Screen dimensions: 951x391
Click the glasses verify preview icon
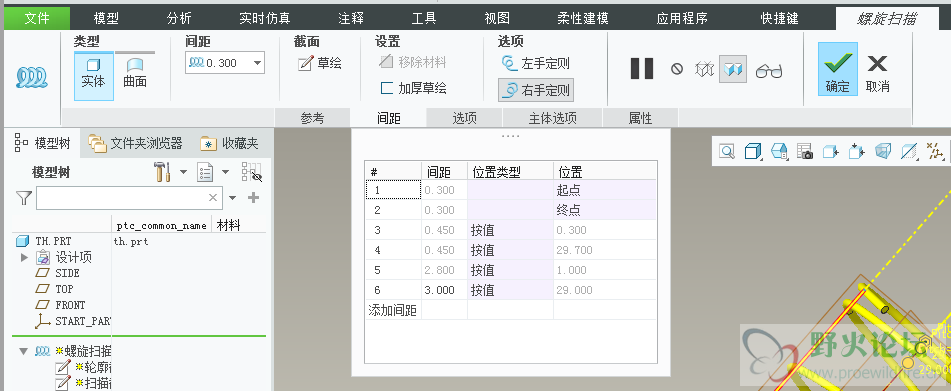point(769,72)
